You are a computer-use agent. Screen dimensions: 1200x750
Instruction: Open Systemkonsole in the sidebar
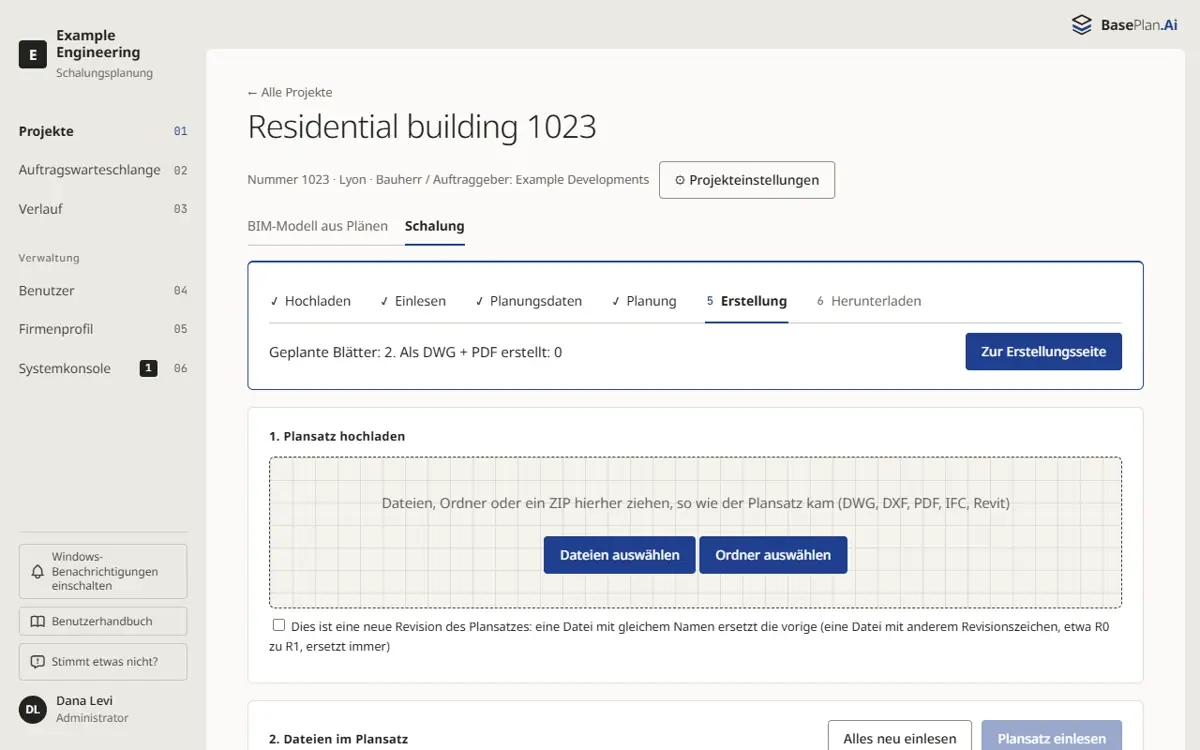pos(103,368)
